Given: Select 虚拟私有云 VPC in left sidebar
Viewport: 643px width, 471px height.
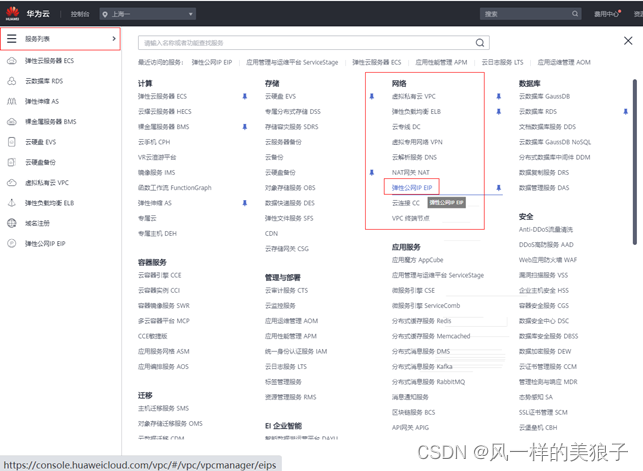Looking at the screenshot, I should coord(47,182).
